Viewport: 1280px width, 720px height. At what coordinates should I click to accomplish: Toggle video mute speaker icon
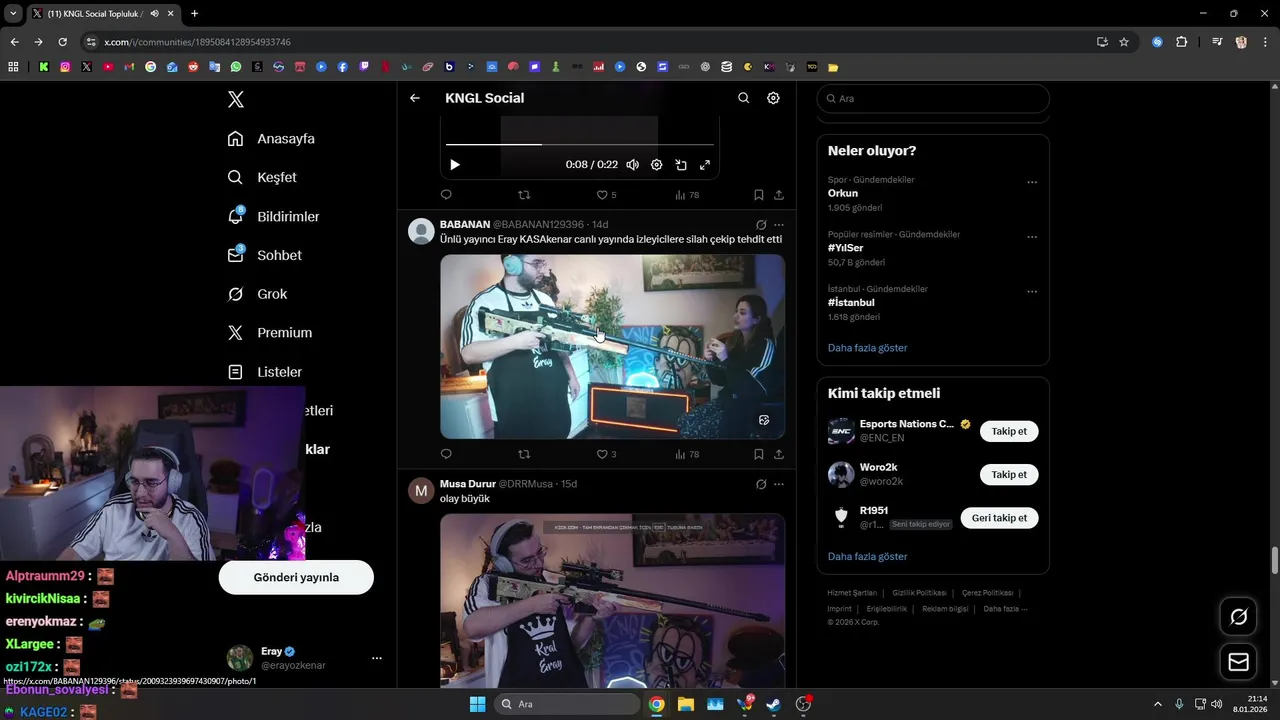[632, 165]
